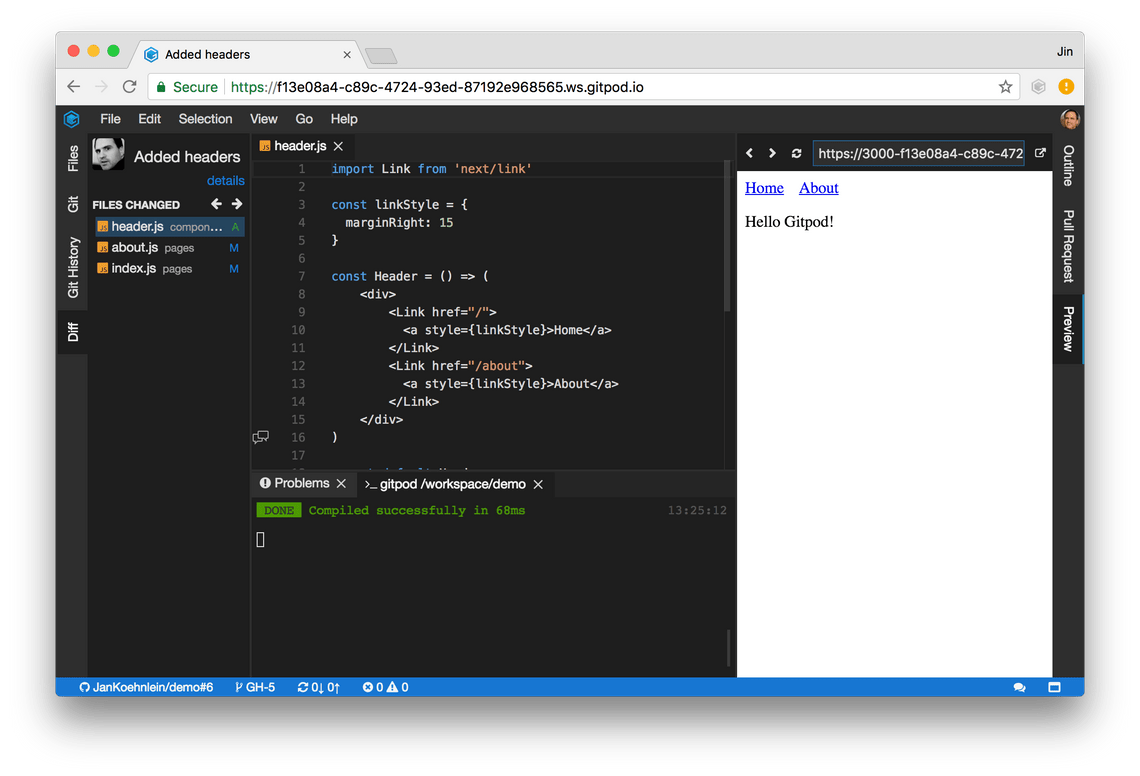Click the Secure lock indicator
Screen dimensions: 1140x776
[x=187, y=87]
